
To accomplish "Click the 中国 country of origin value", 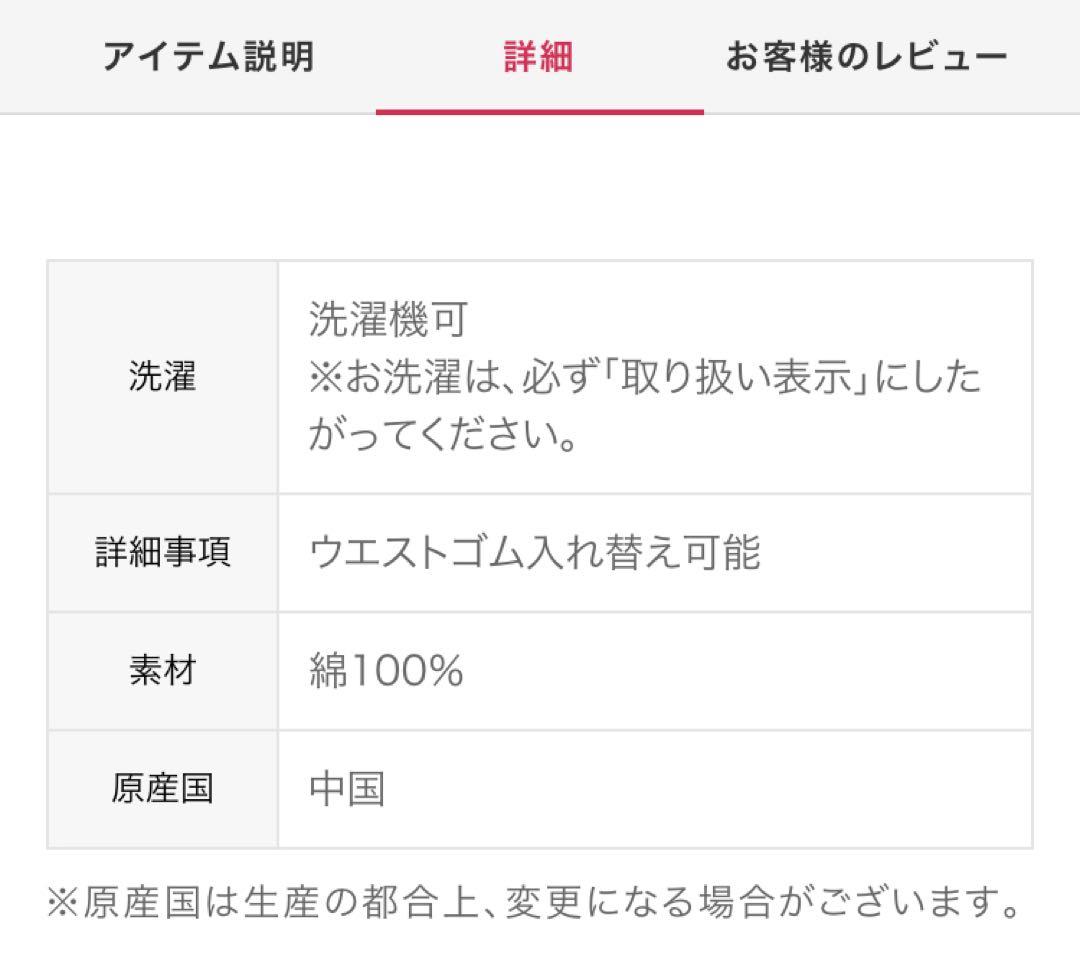I will tap(344, 789).
